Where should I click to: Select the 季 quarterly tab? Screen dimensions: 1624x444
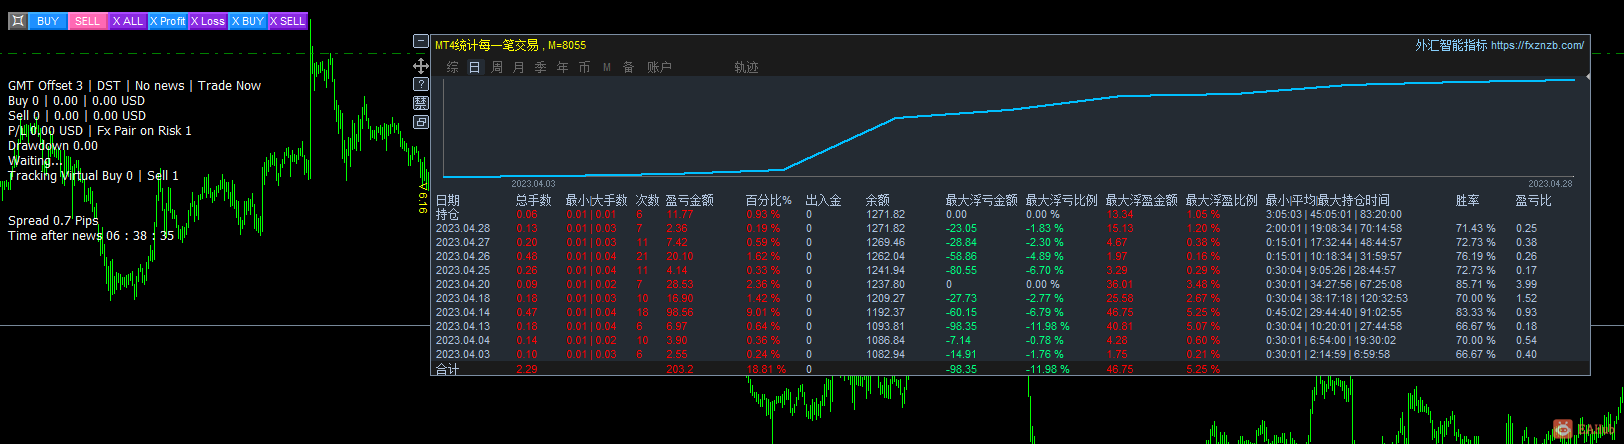[540, 67]
